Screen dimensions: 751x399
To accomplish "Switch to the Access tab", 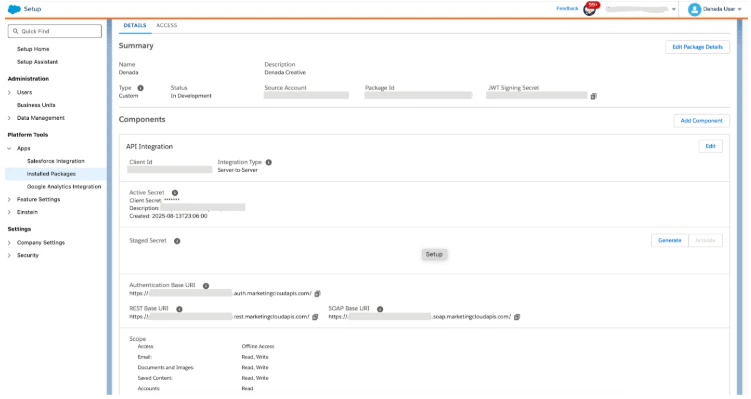I will click(167, 25).
